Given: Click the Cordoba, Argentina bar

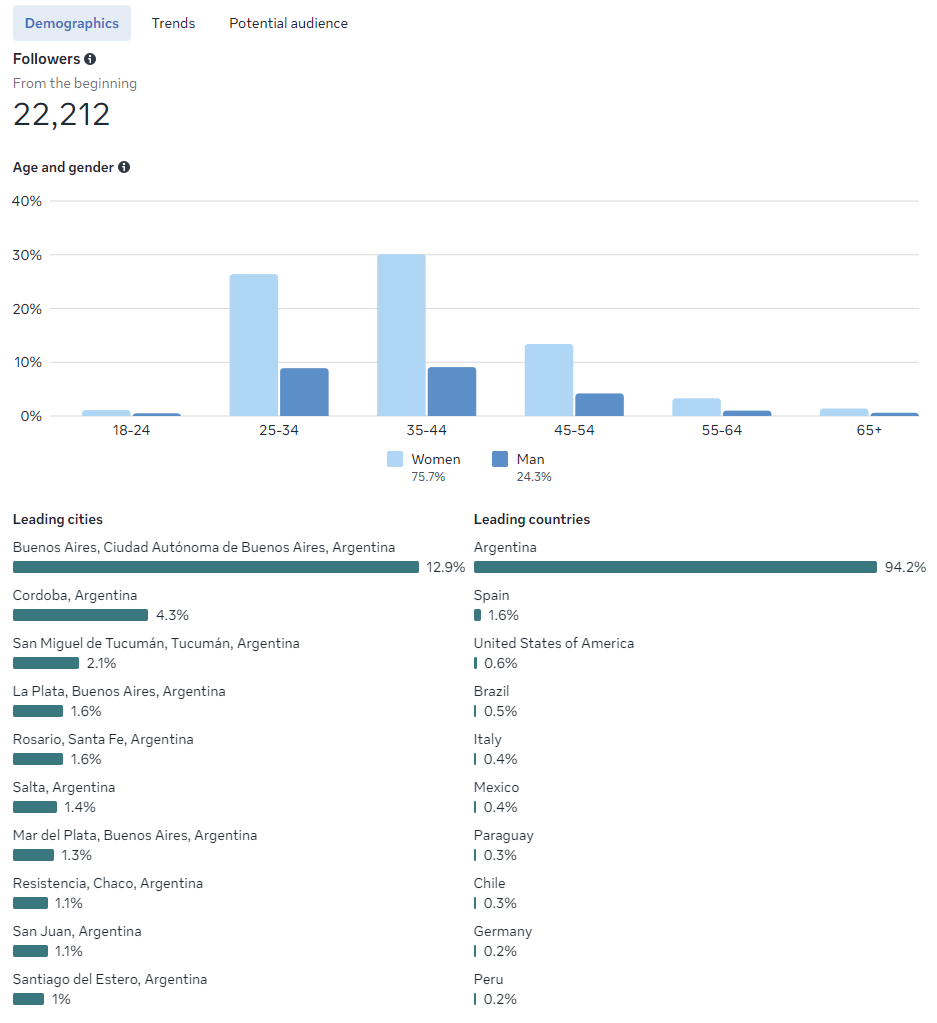Looking at the screenshot, I should [x=80, y=615].
